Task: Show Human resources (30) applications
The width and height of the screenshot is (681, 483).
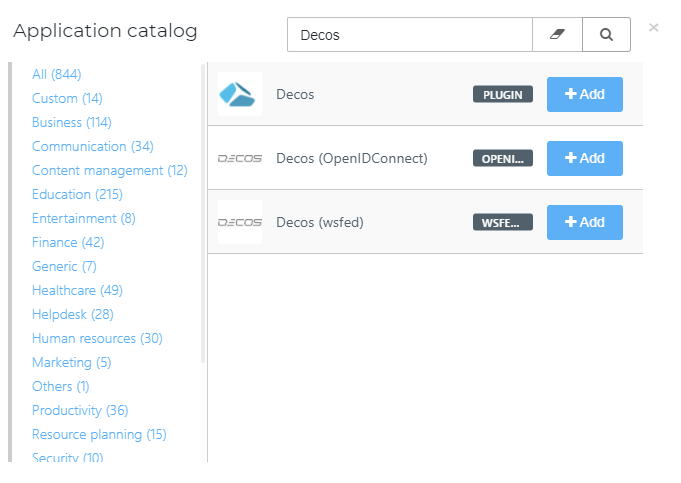Action: [x=97, y=338]
